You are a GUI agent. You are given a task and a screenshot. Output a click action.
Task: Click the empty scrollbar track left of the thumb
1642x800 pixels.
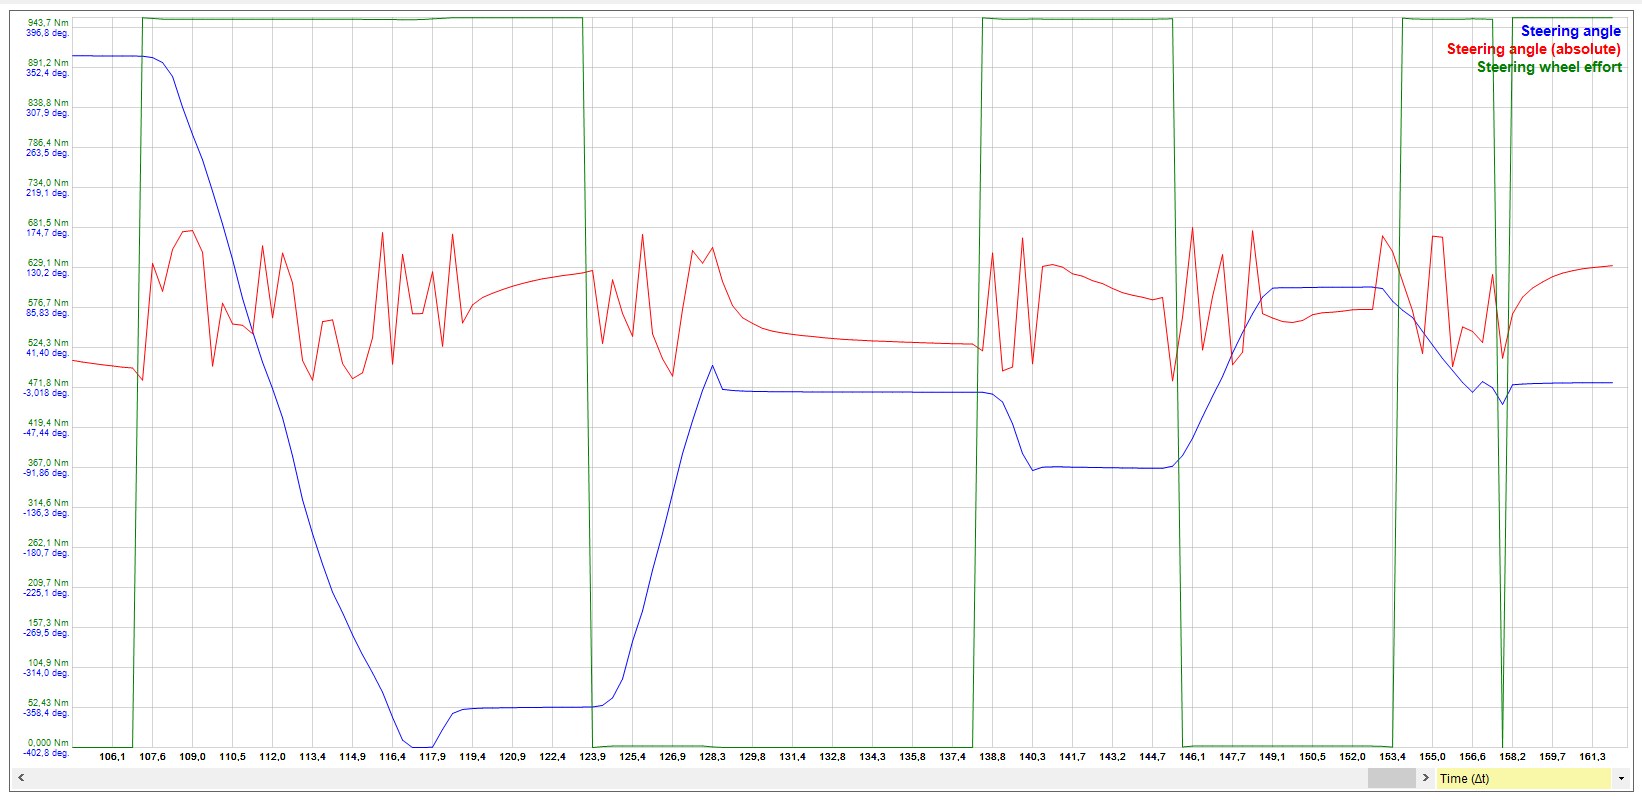700,778
